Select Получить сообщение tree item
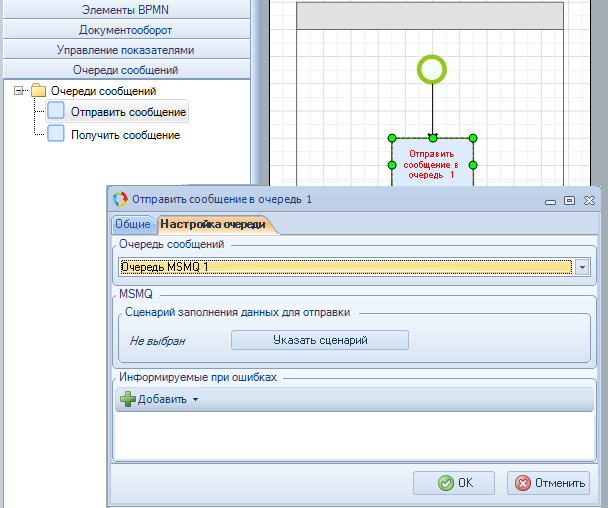Viewport: 608px width, 508px height. [125, 135]
